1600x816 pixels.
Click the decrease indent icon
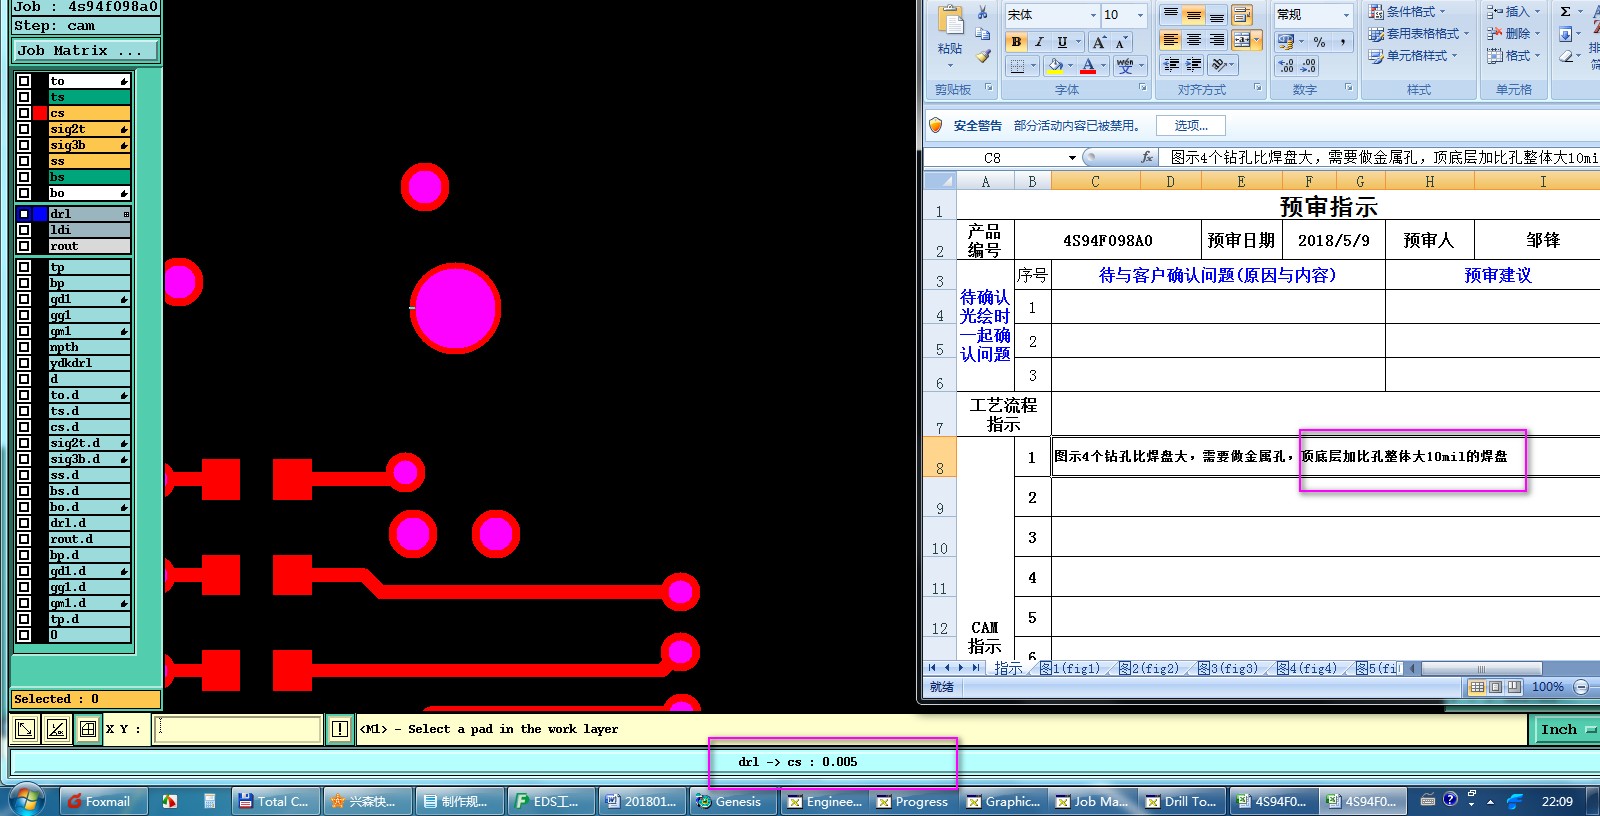click(x=1171, y=65)
